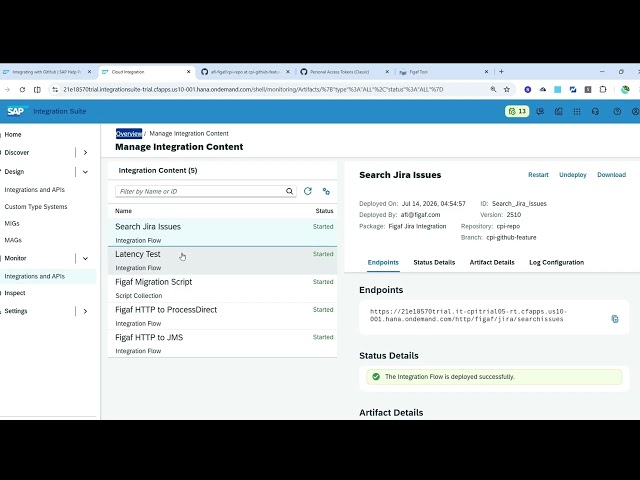The height and width of the screenshot is (480, 640).
Task: Undeploy the Search Jira Issues artifact
Action: click(x=573, y=175)
